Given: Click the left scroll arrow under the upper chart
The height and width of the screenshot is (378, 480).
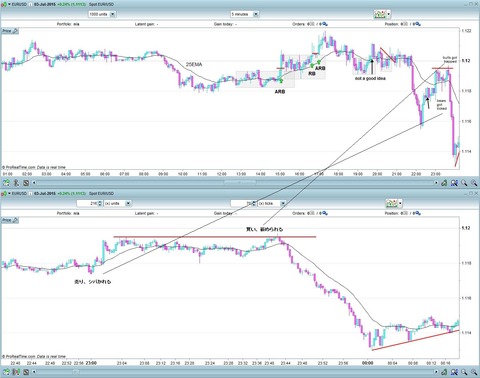Looking at the screenshot, I should pyautogui.click(x=34, y=183).
